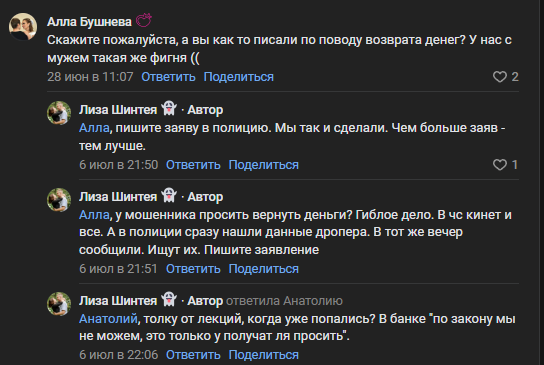Screen dimensions: 544x365
Task: Open Лиза Шинтея avatar on 21:50 reply
Action: coord(59,113)
